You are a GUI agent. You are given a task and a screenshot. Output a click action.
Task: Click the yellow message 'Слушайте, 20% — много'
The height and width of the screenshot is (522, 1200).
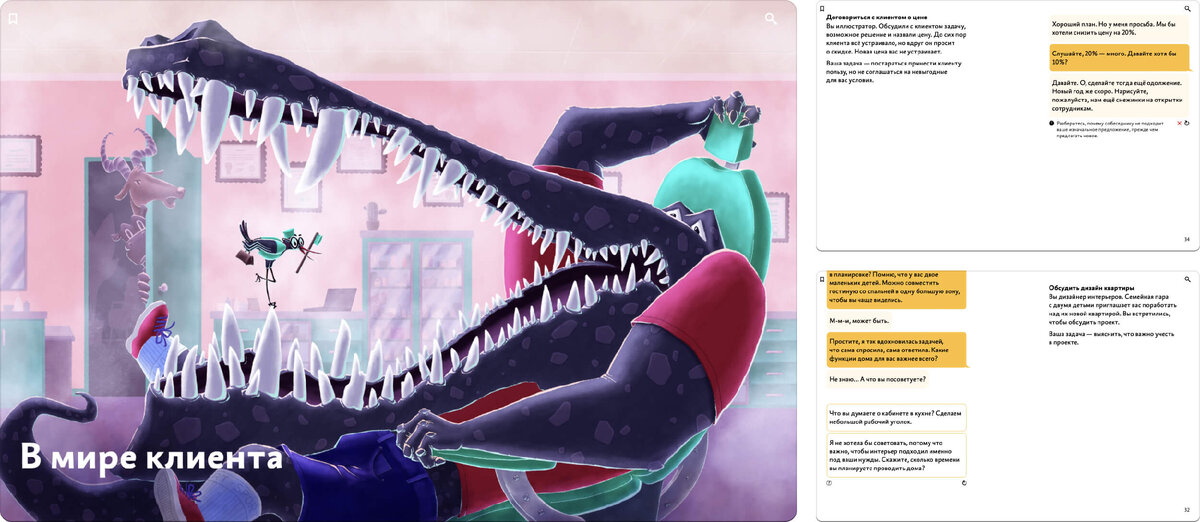(x=1120, y=56)
